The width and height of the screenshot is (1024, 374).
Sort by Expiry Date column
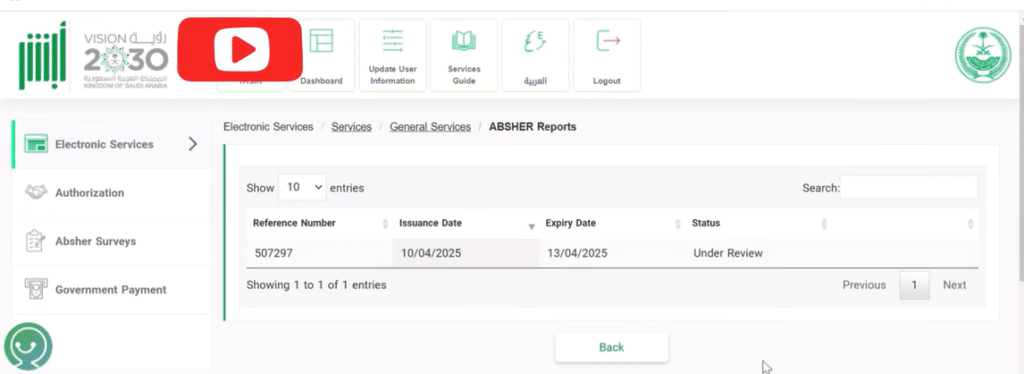point(613,223)
